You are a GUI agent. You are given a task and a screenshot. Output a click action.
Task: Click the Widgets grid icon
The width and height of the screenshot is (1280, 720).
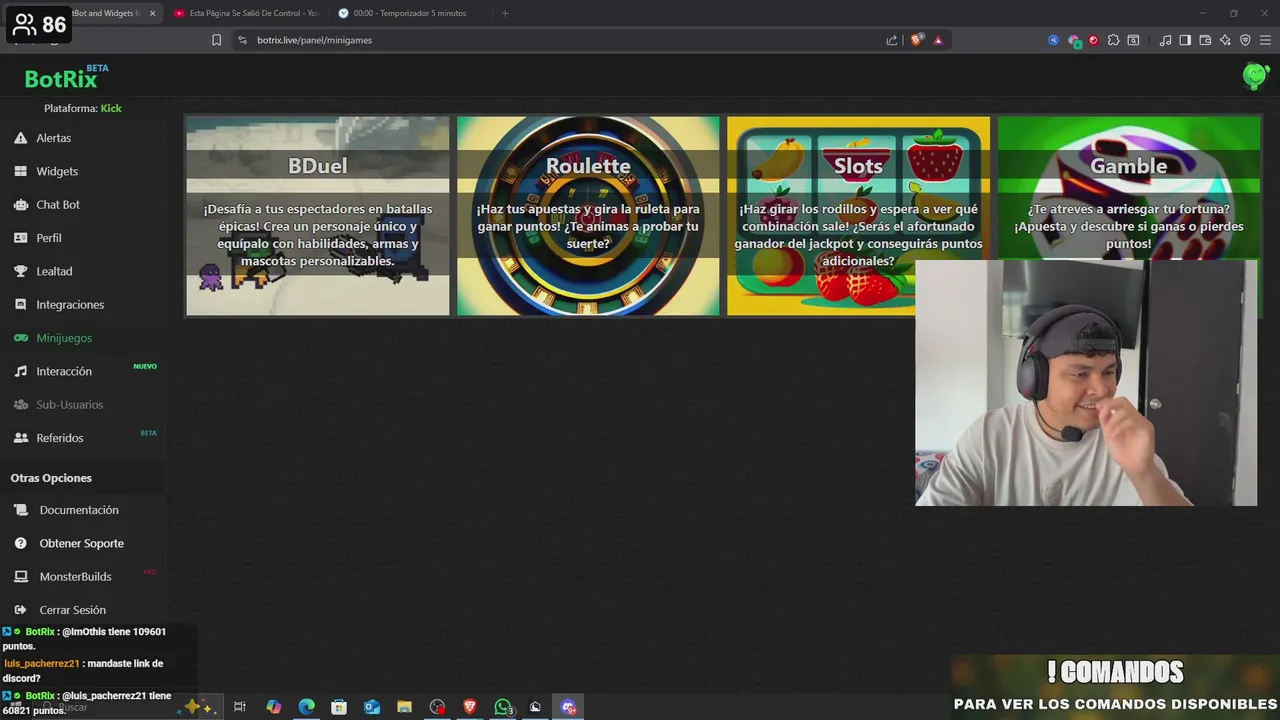(20, 171)
